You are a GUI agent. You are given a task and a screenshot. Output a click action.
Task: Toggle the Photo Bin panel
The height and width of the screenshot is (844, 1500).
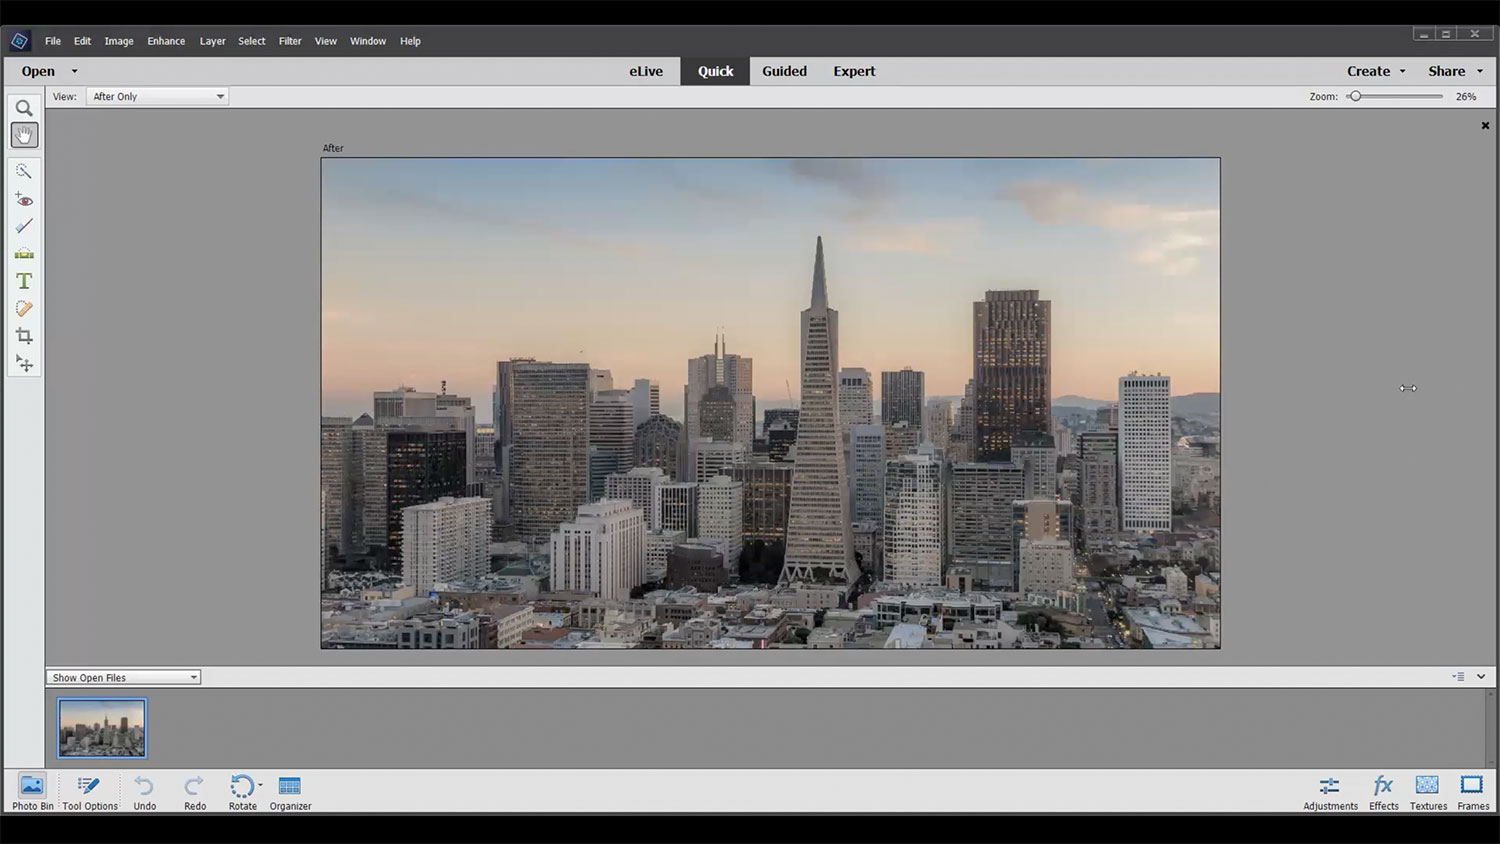(32, 791)
